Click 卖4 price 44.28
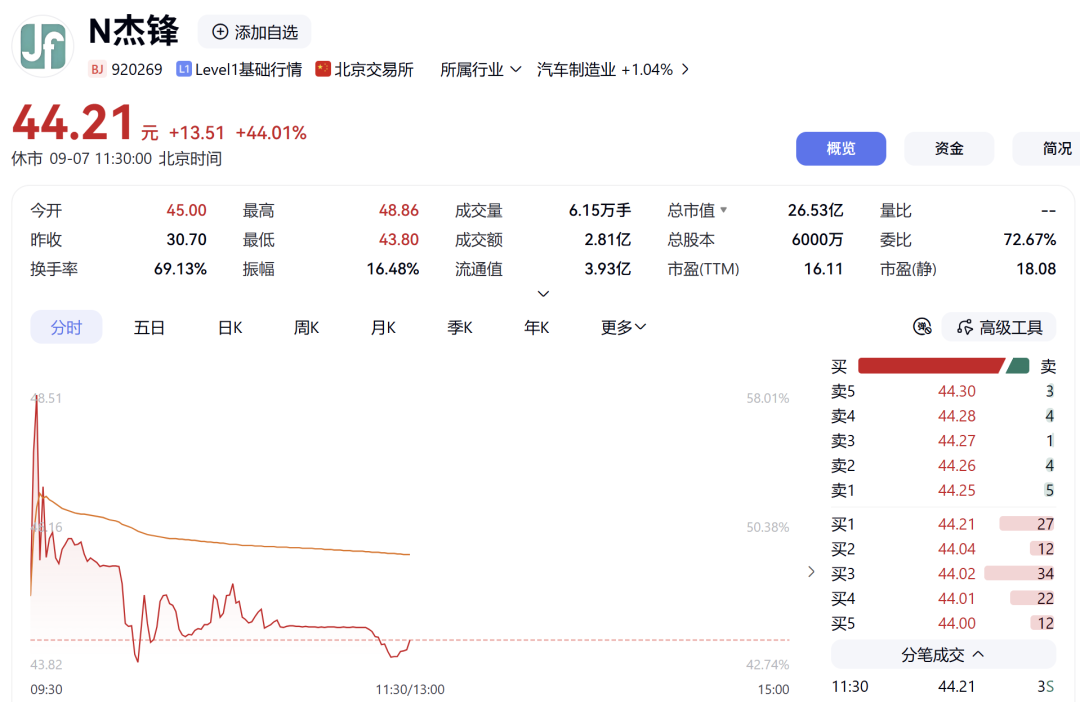Viewport: 1080px width, 702px height. [x=957, y=416]
